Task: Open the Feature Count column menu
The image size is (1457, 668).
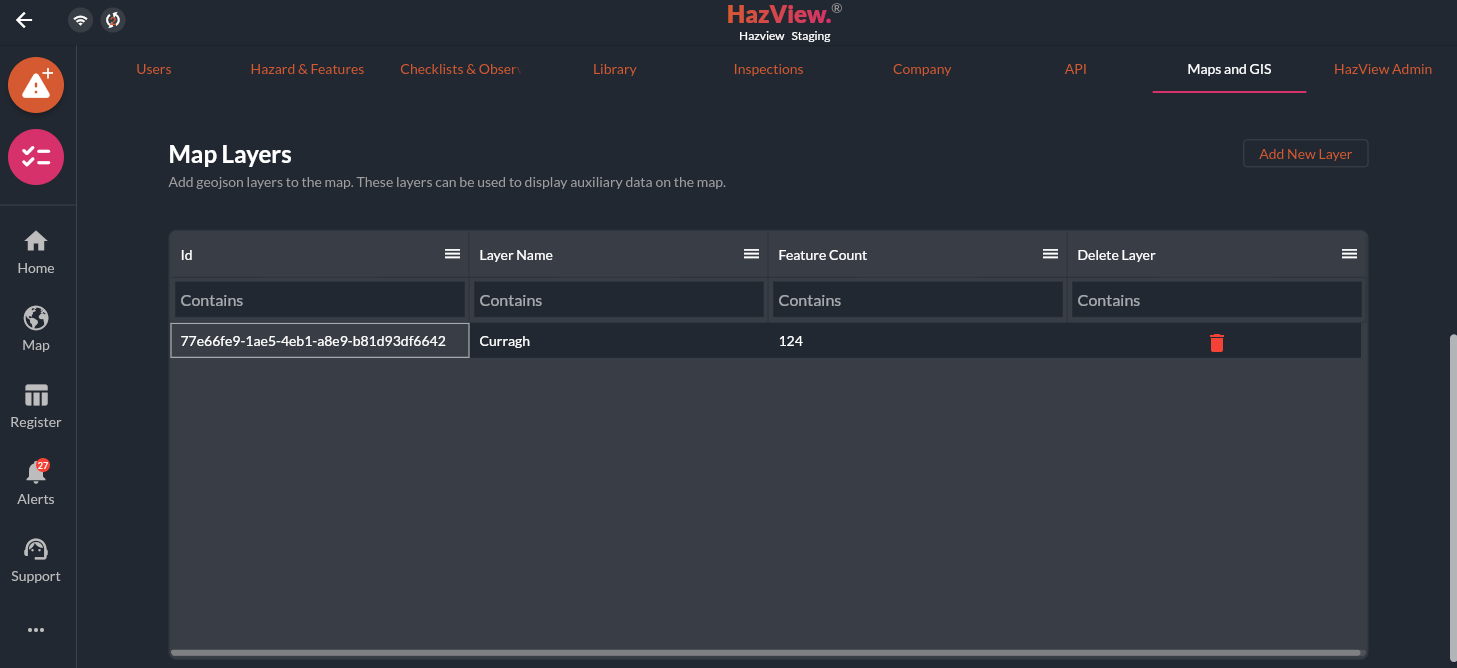Action: coord(1050,254)
